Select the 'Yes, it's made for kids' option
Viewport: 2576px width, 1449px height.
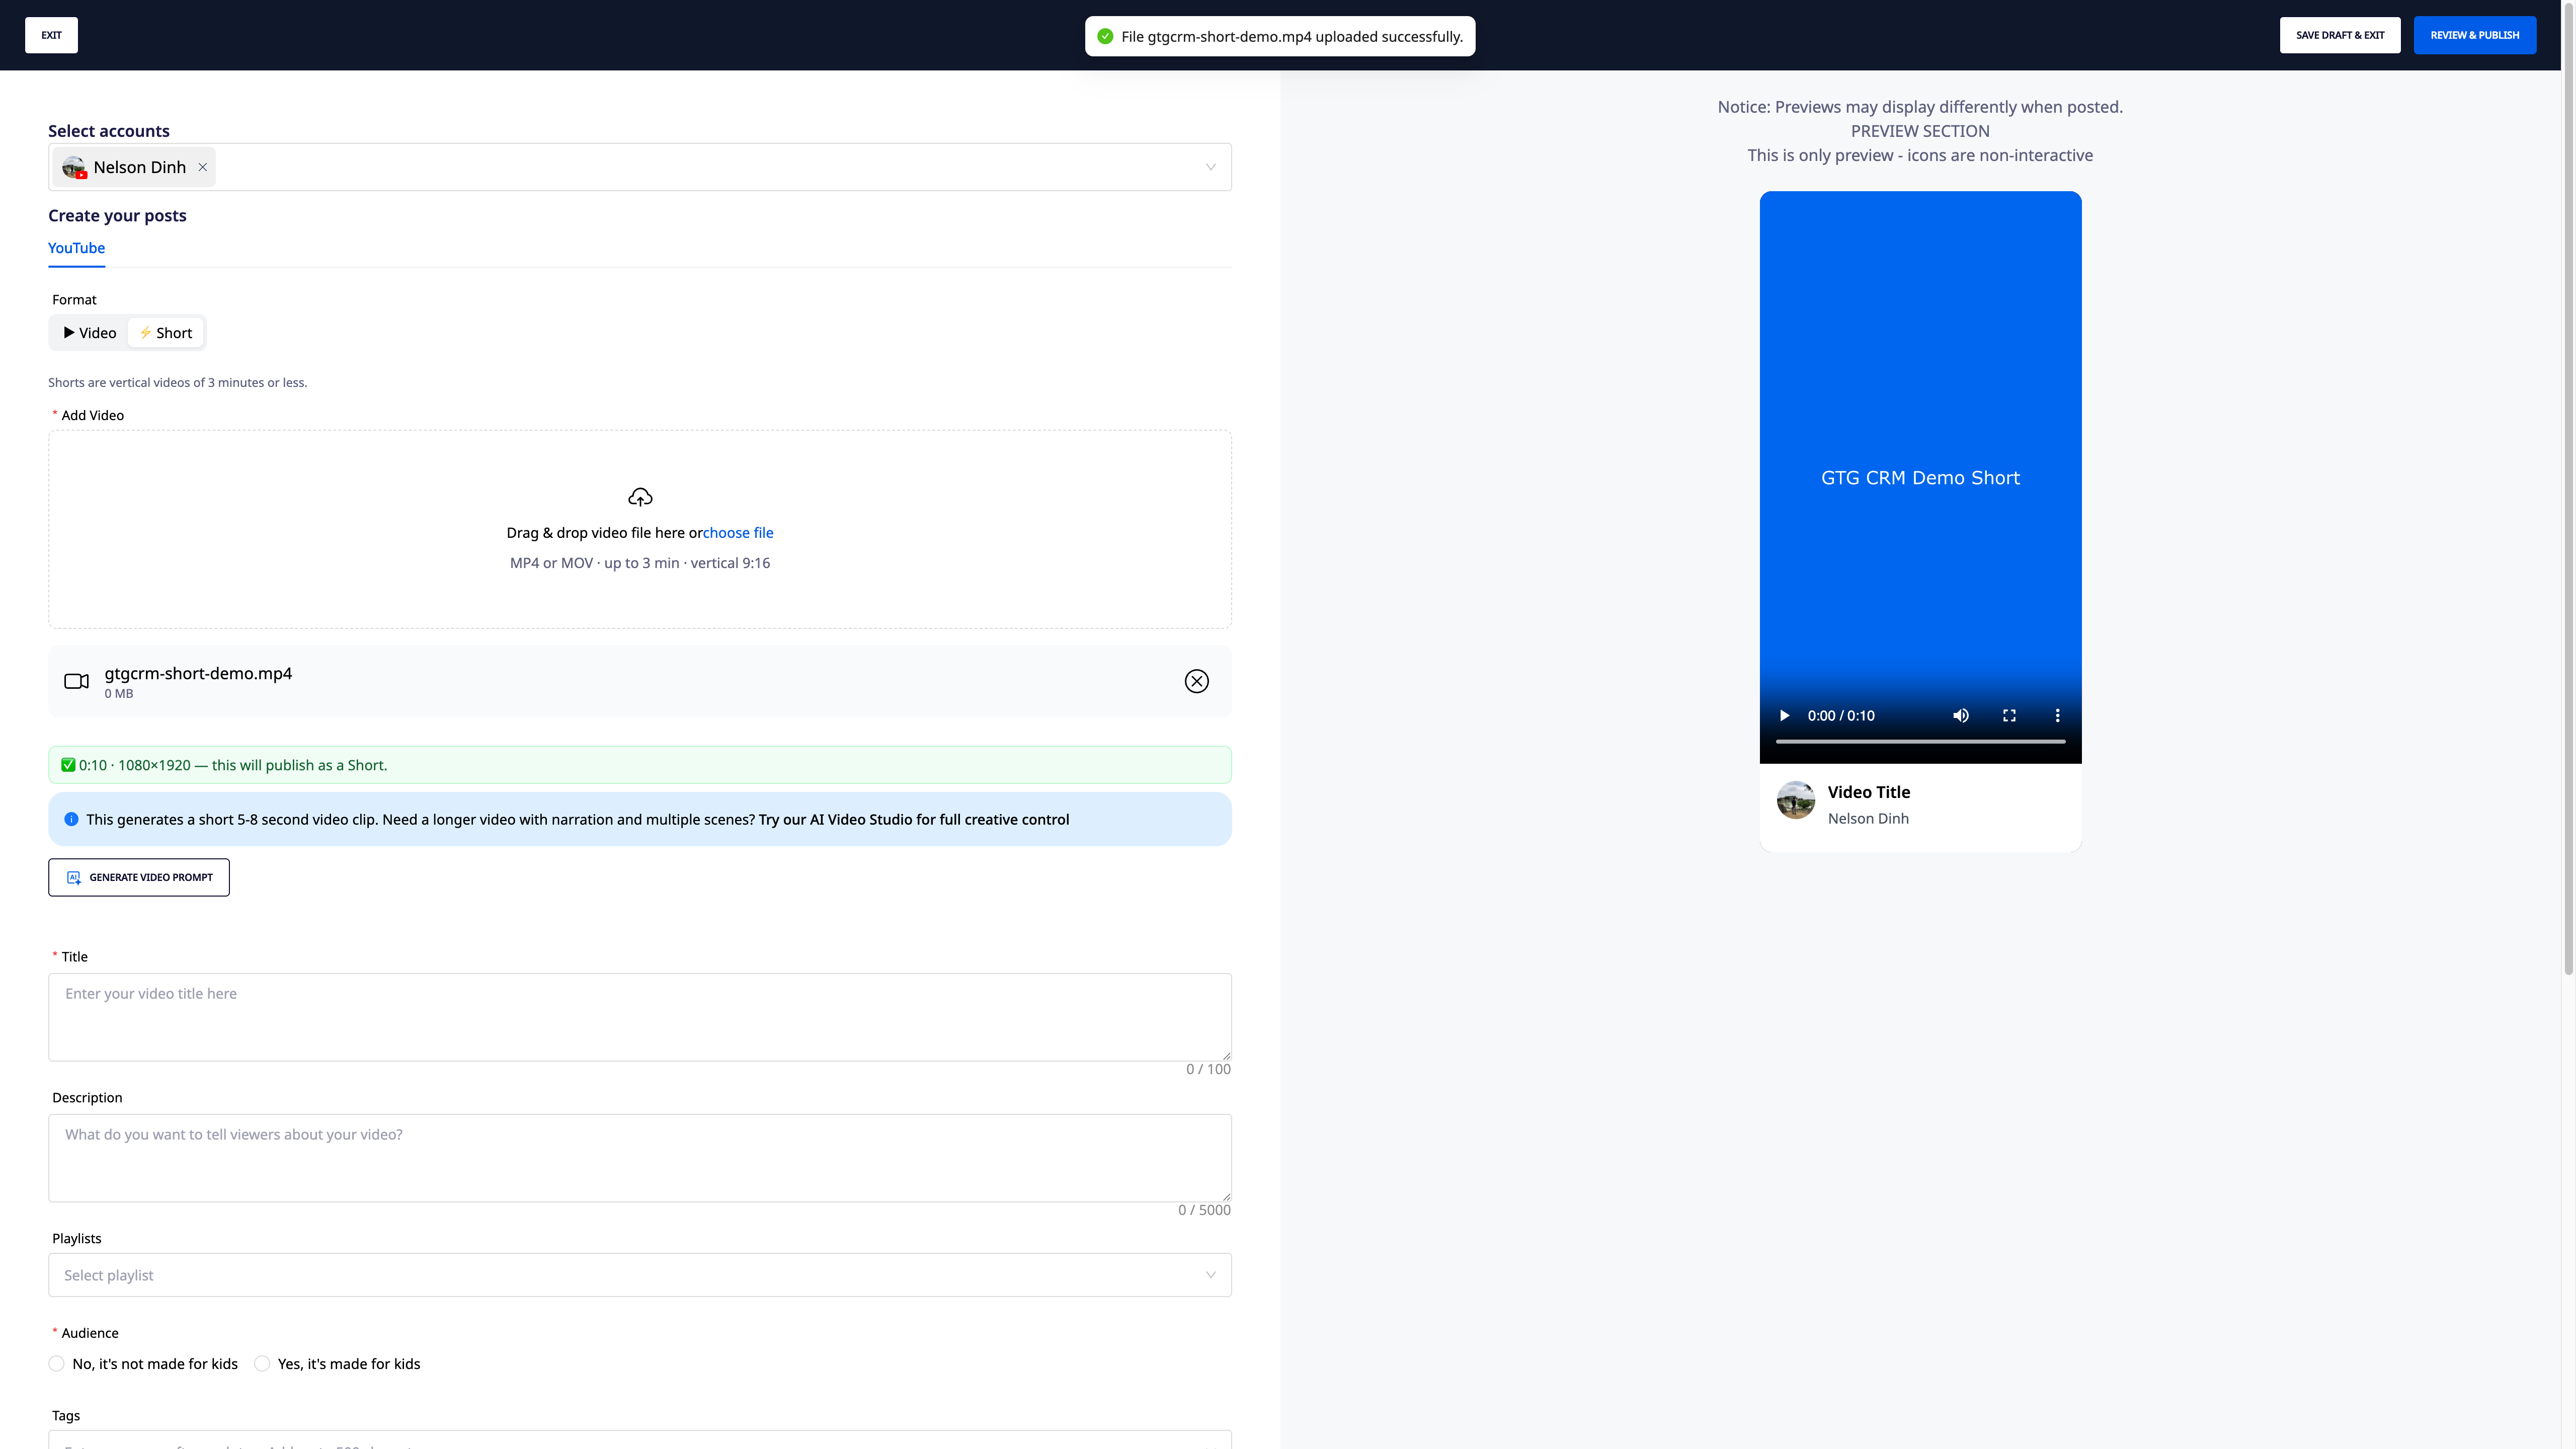click(x=262, y=1363)
